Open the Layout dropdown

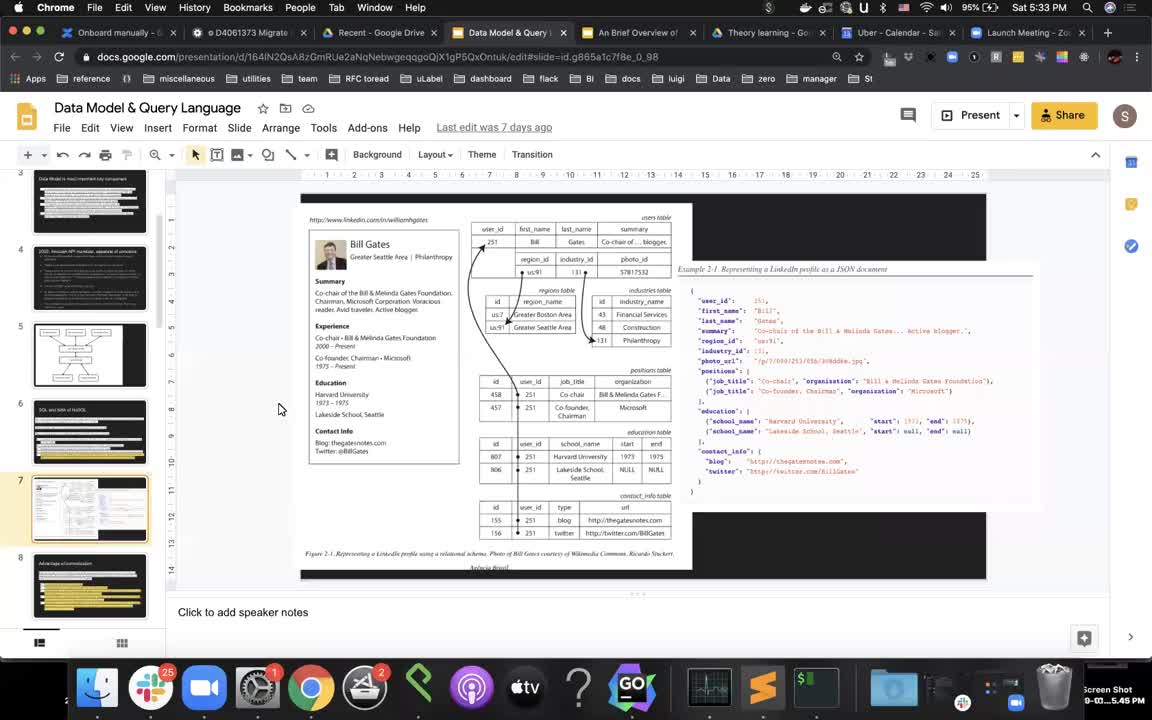click(435, 155)
